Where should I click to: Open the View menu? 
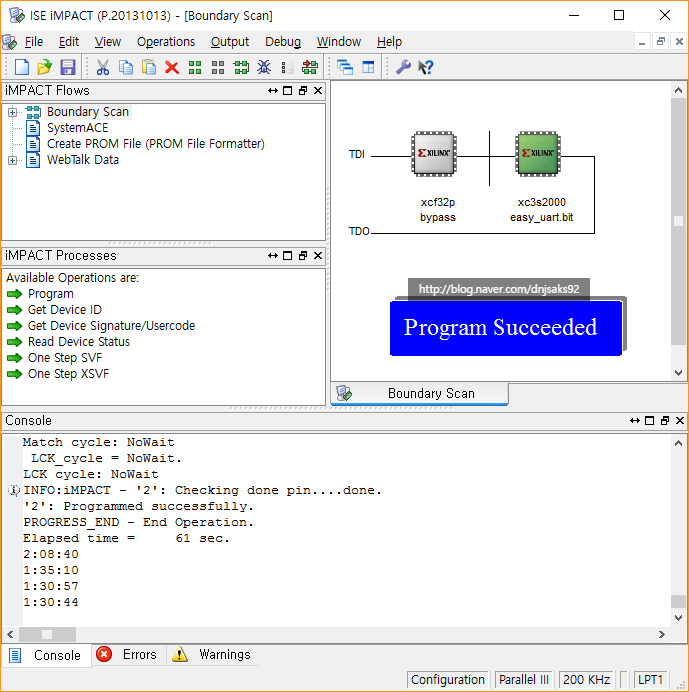(x=108, y=42)
